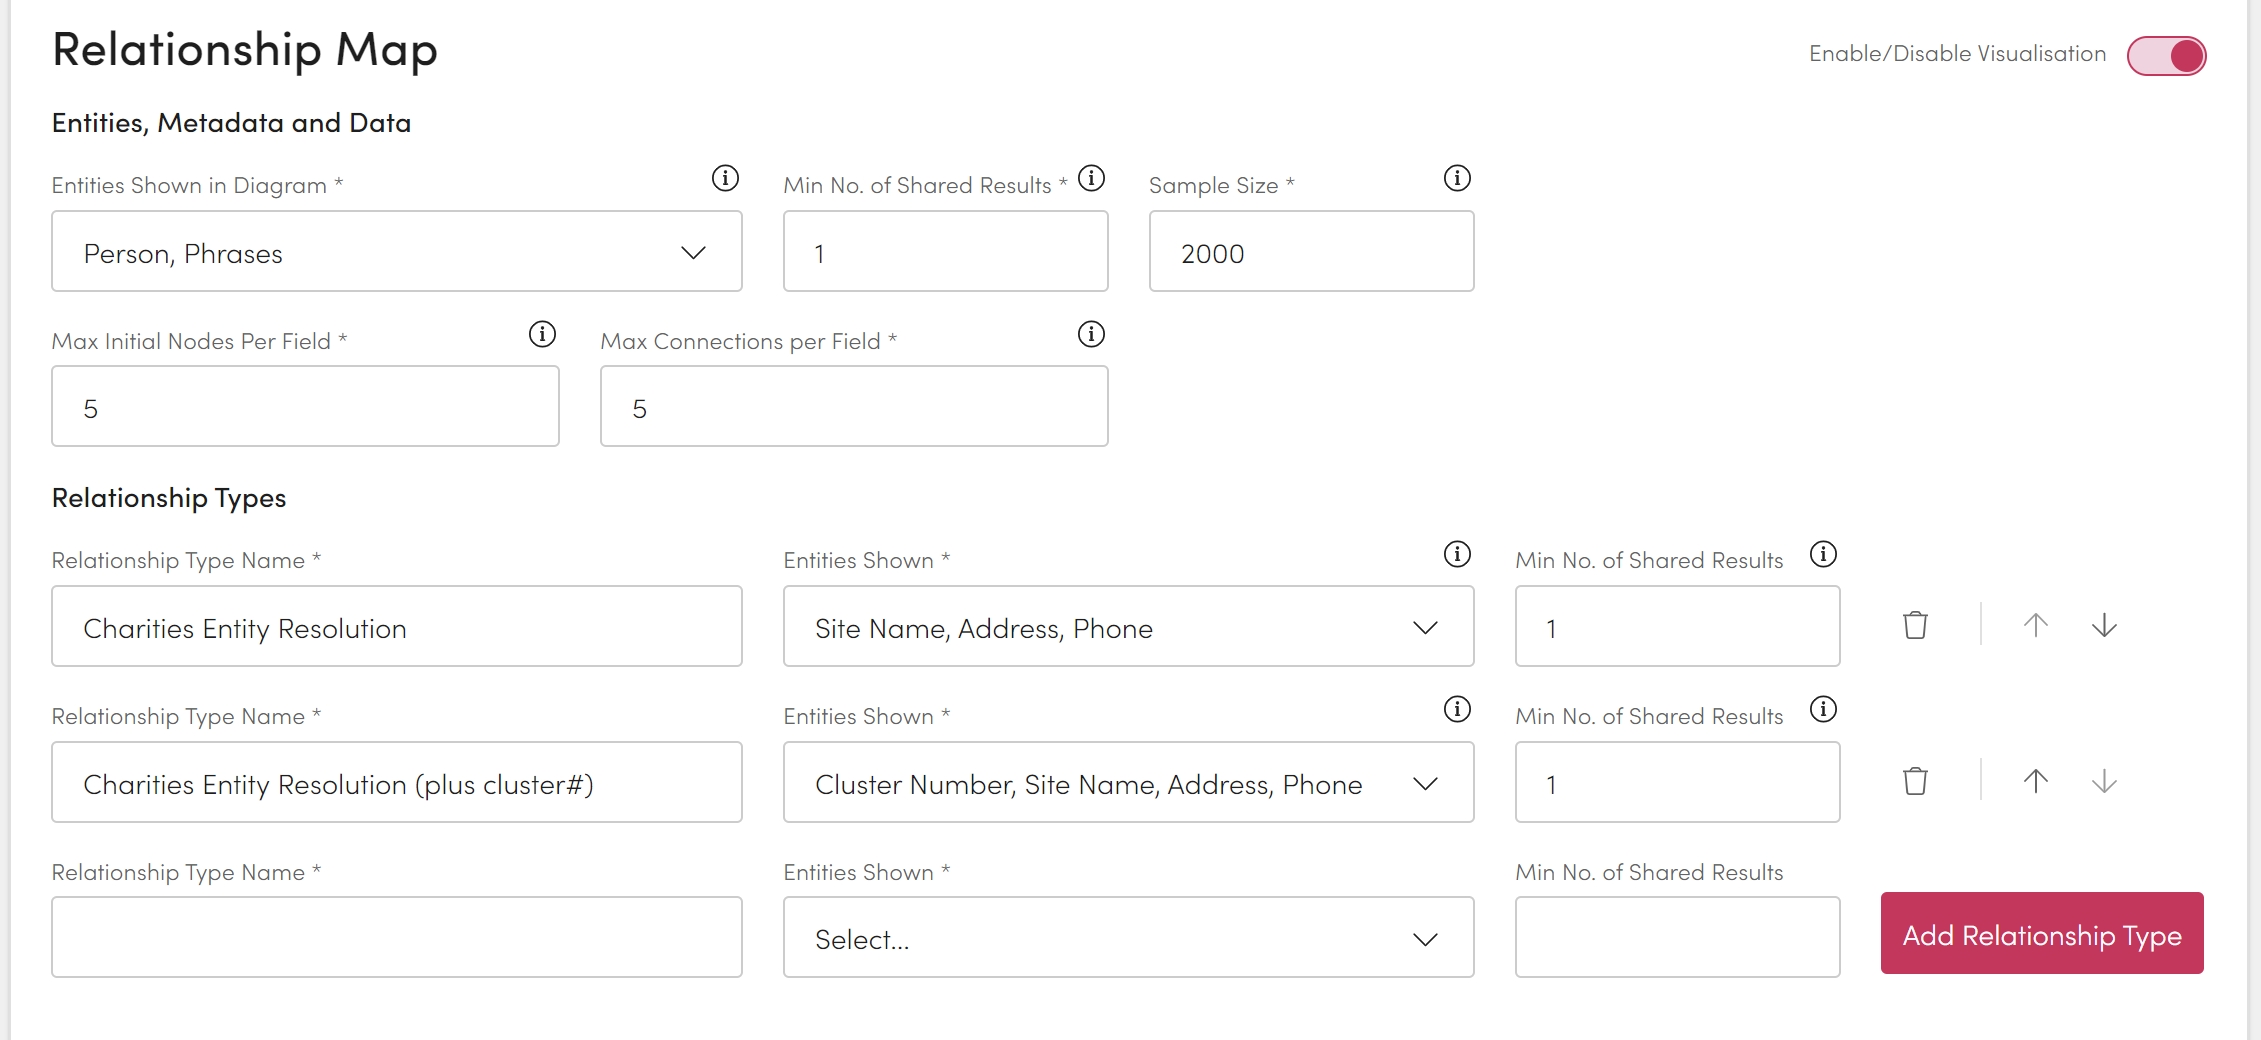
Task: Move Charities Entity Resolution (plus cluster#) row up
Action: (2035, 782)
